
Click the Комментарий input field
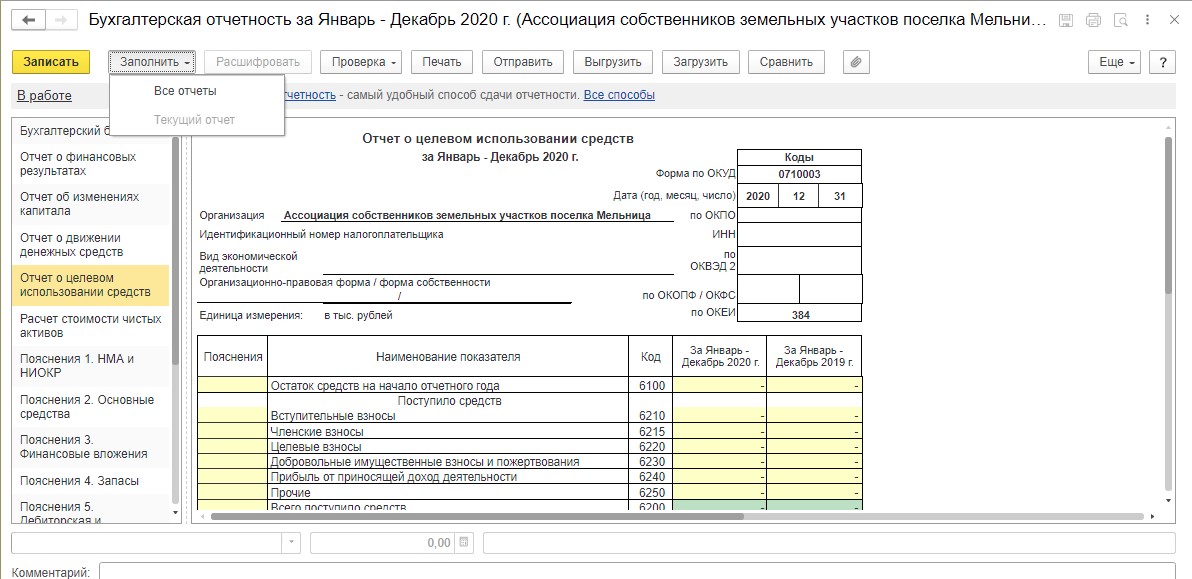pyautogui.click(x=637, y=571)
